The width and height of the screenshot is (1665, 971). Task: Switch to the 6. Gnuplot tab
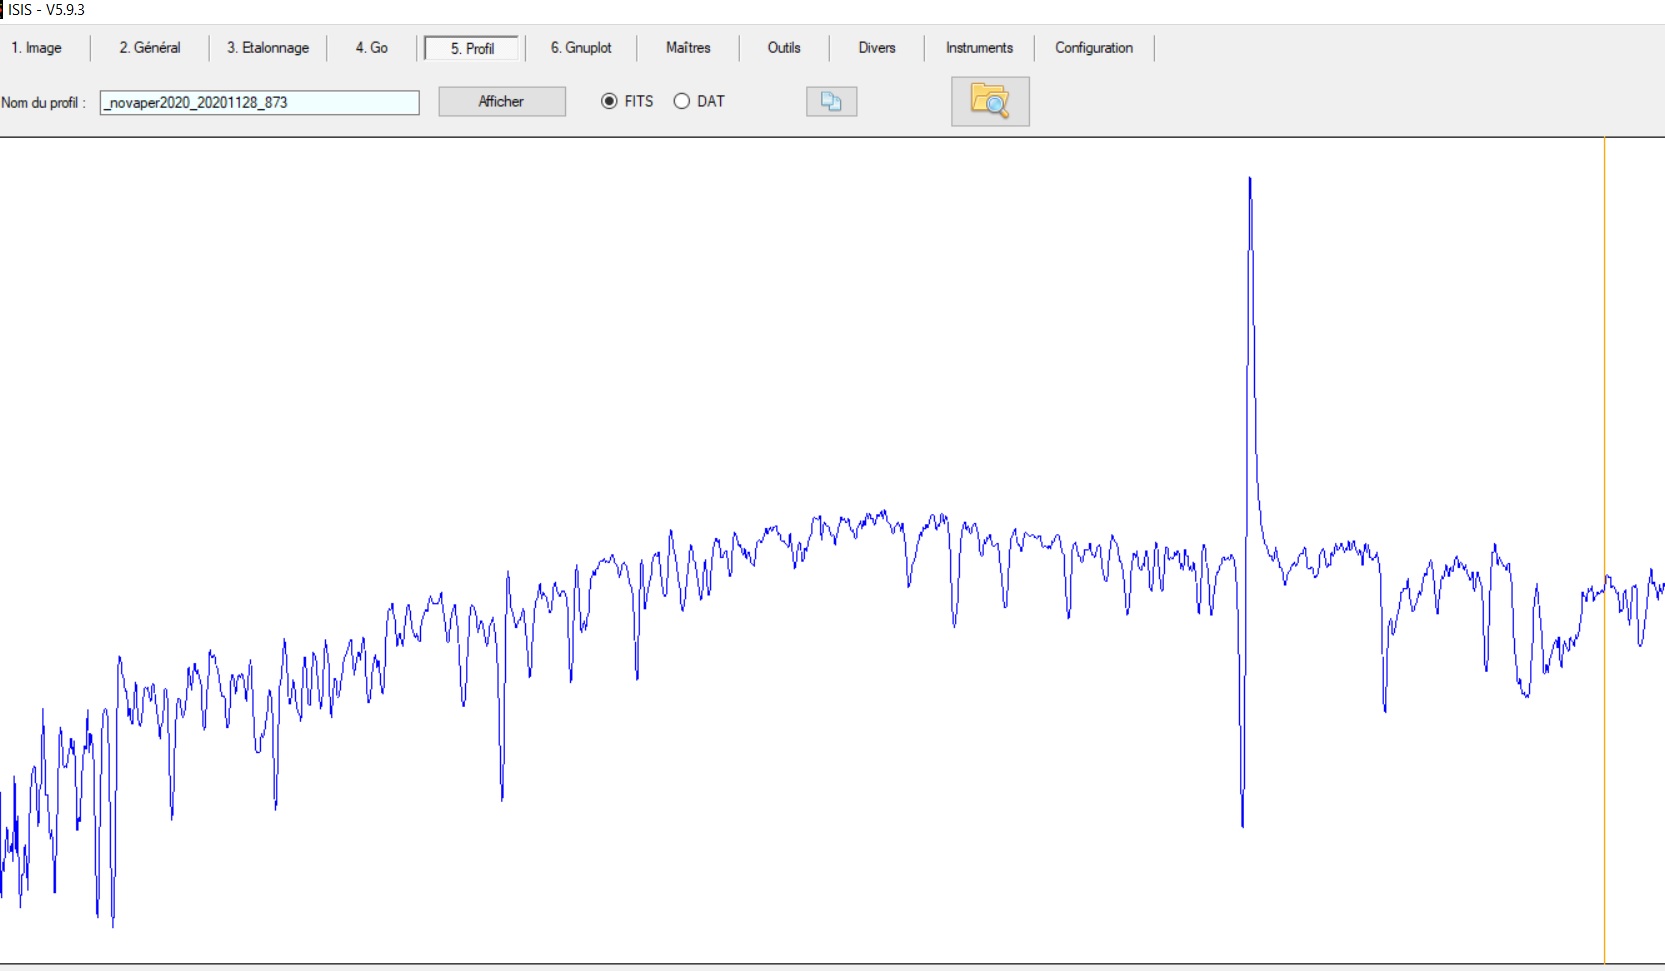pyautogui.click(x=581, y=48)
